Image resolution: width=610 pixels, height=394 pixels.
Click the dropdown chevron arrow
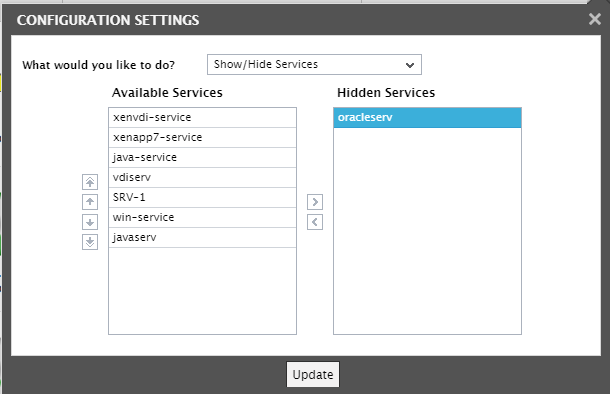click(x=410, y=65)
